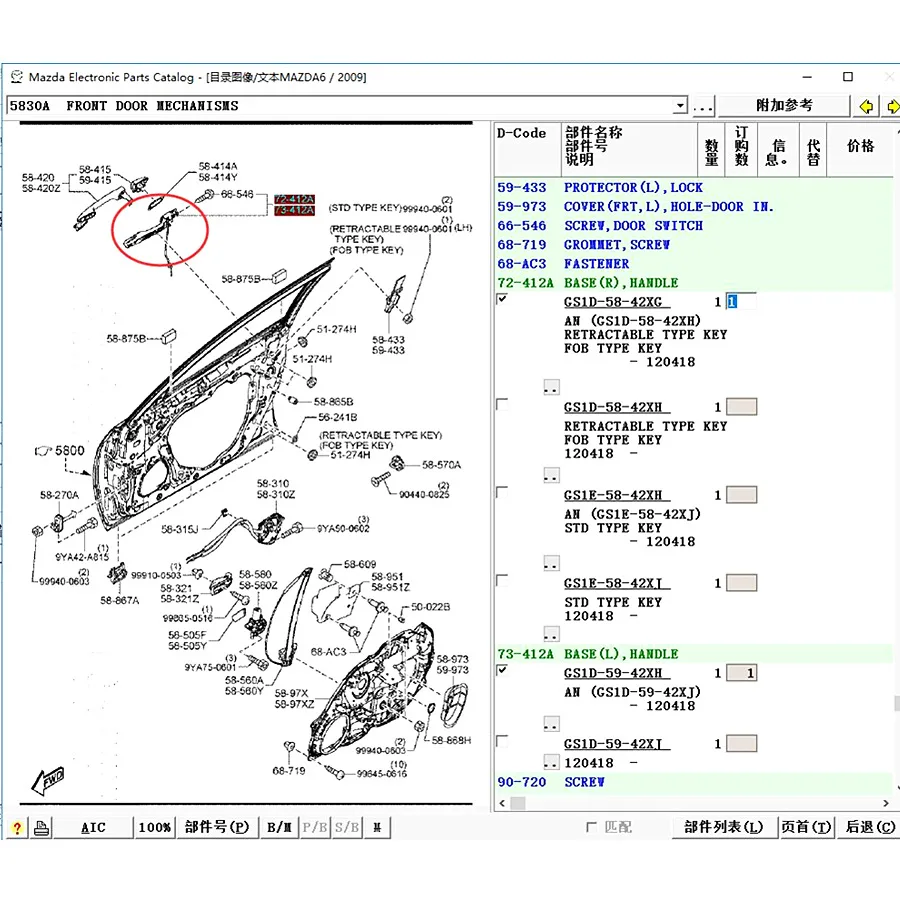This screenshot has width=900, height=900.
Task: Click the AIC button in bottom toolbar
Action: (x=93, y=828)
